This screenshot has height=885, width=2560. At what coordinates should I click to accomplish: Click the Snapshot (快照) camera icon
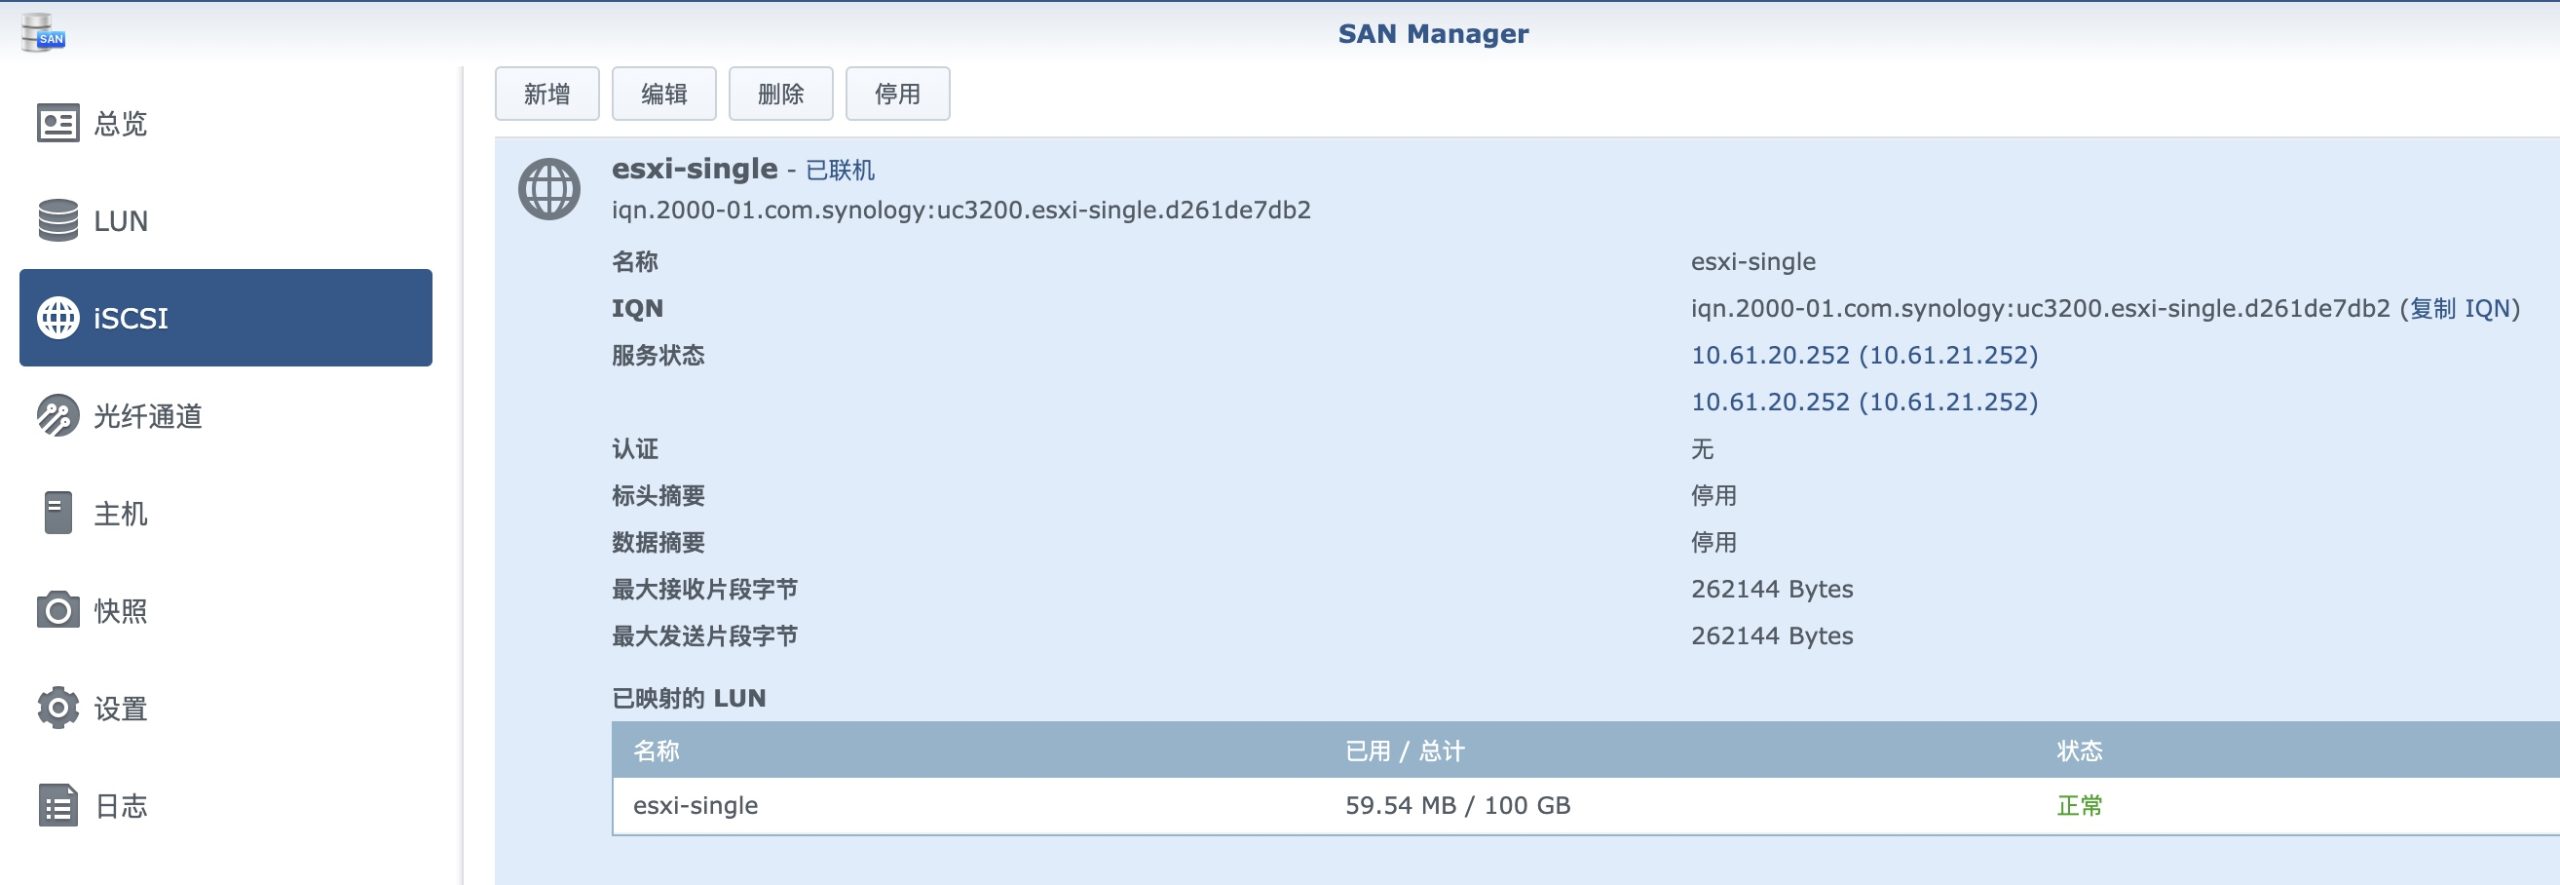click(58, 610)
